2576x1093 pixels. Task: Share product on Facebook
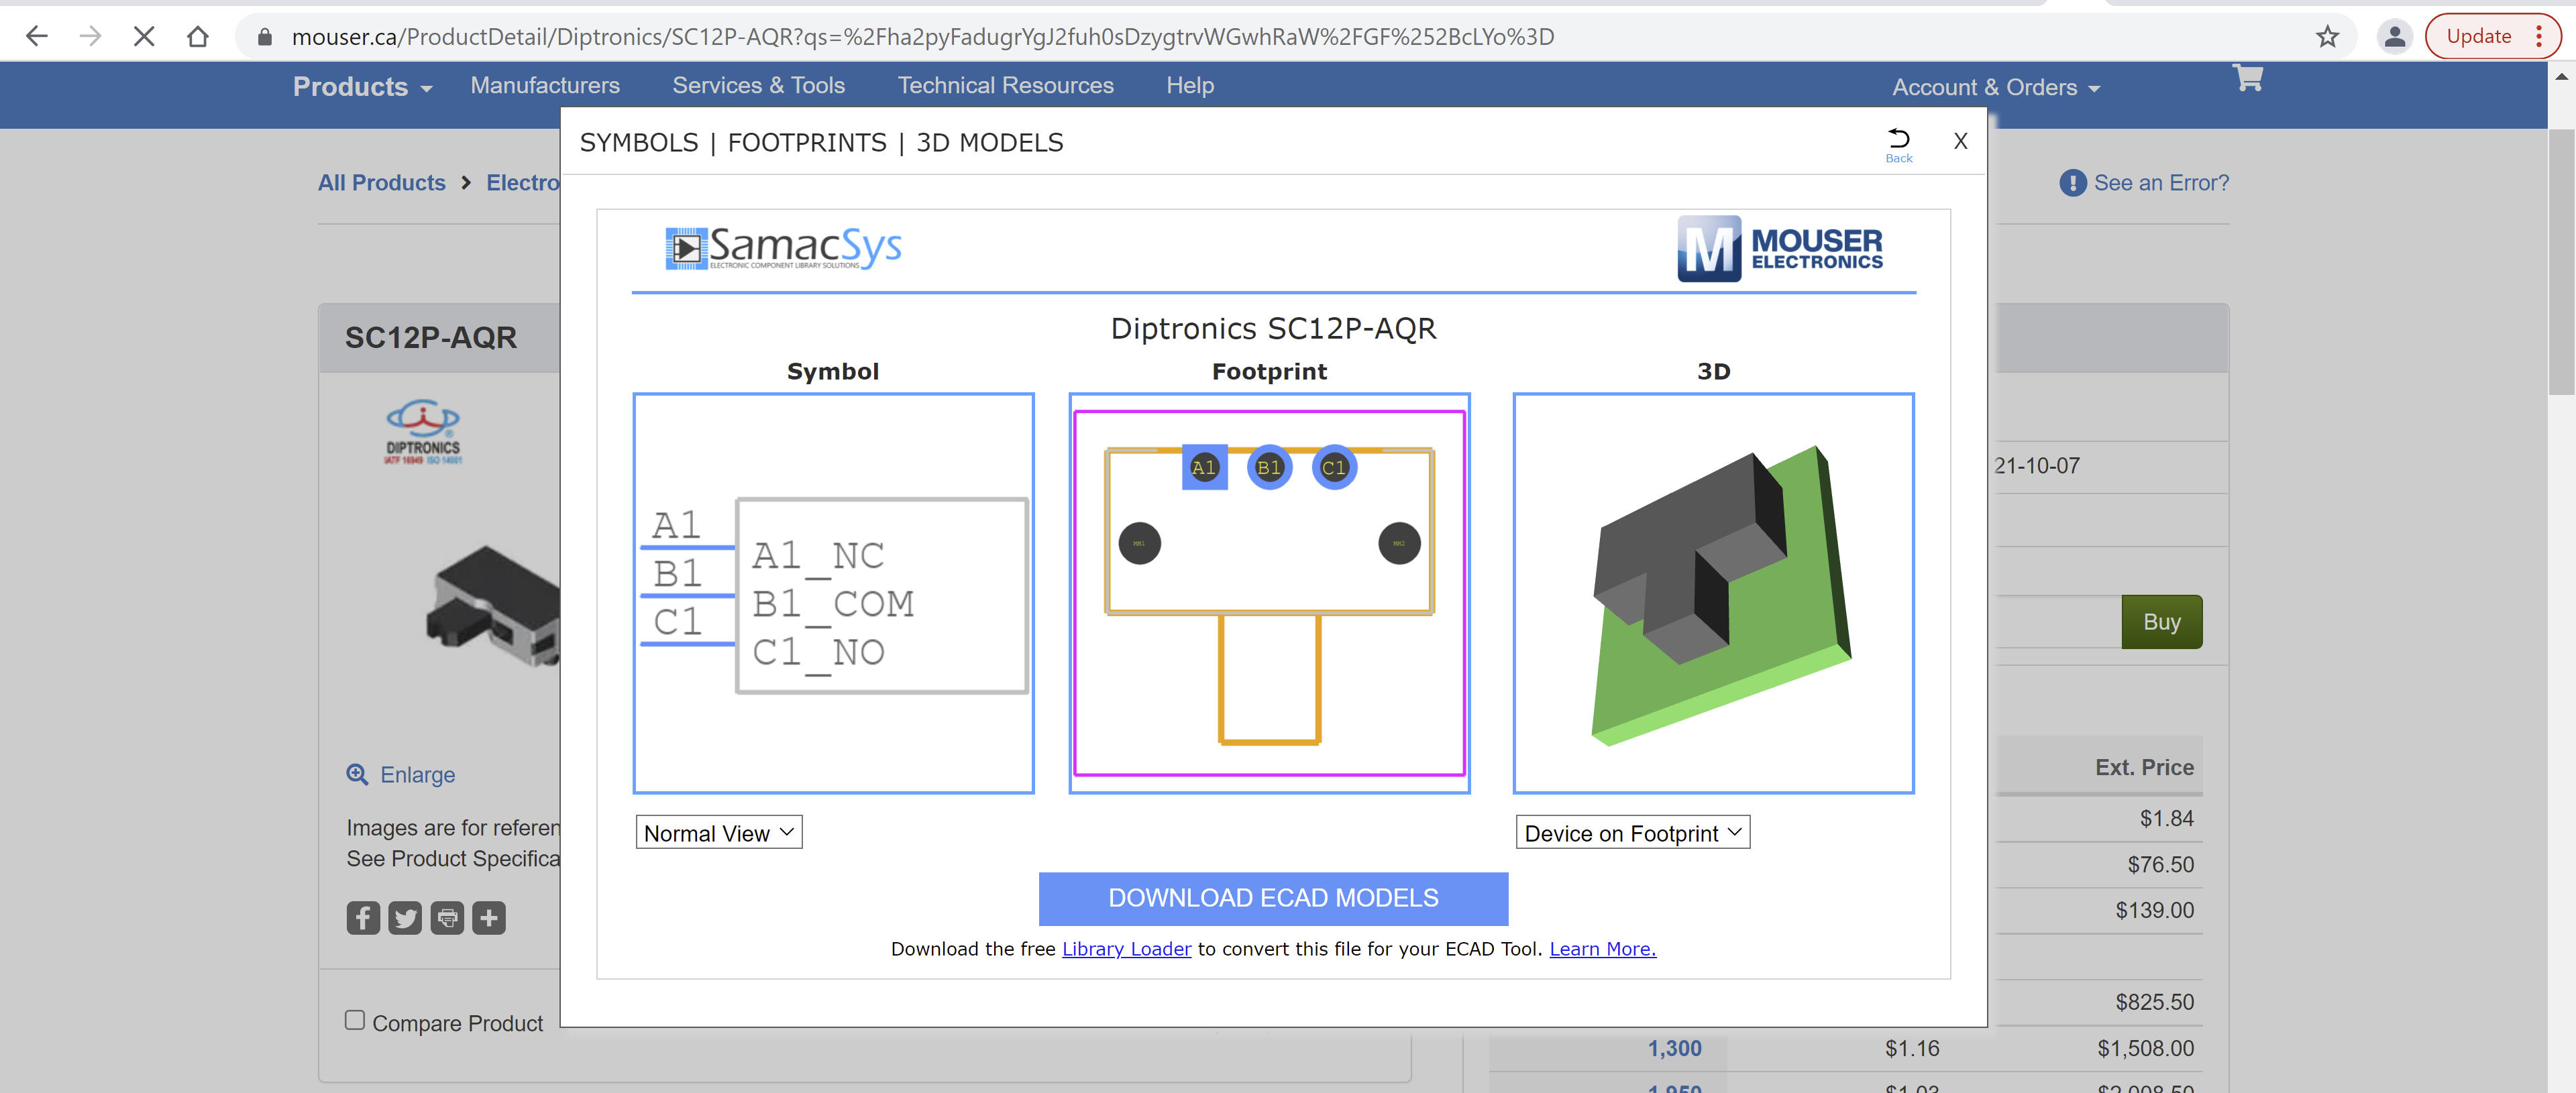pos(363,918)
